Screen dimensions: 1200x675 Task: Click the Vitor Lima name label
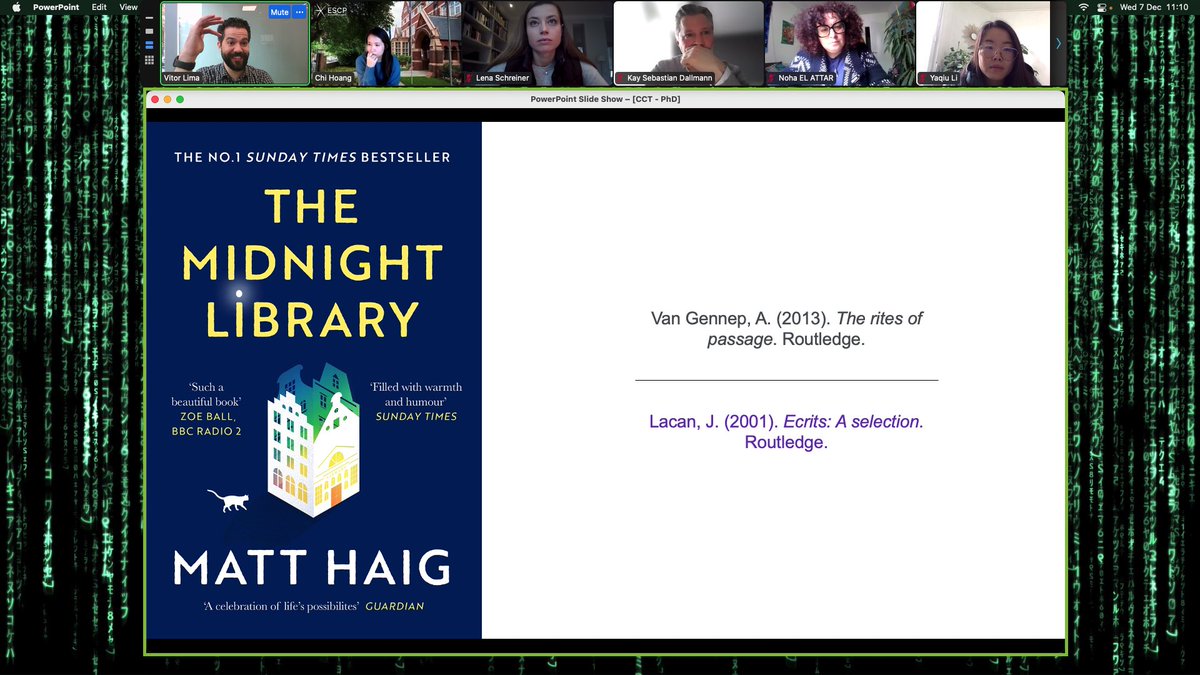[182, 78]
